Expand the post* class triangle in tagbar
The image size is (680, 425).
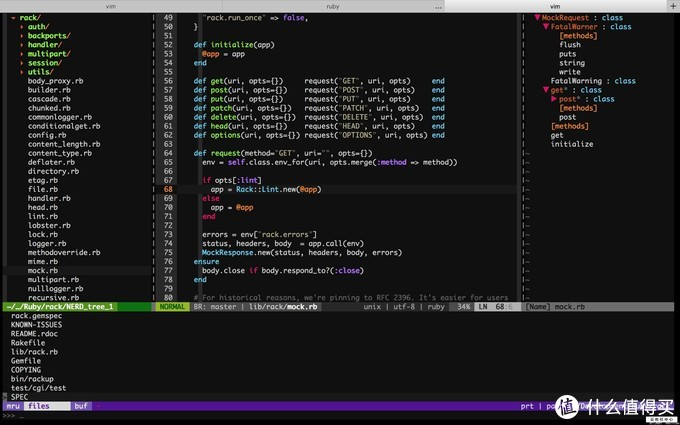tap(554, 99)
